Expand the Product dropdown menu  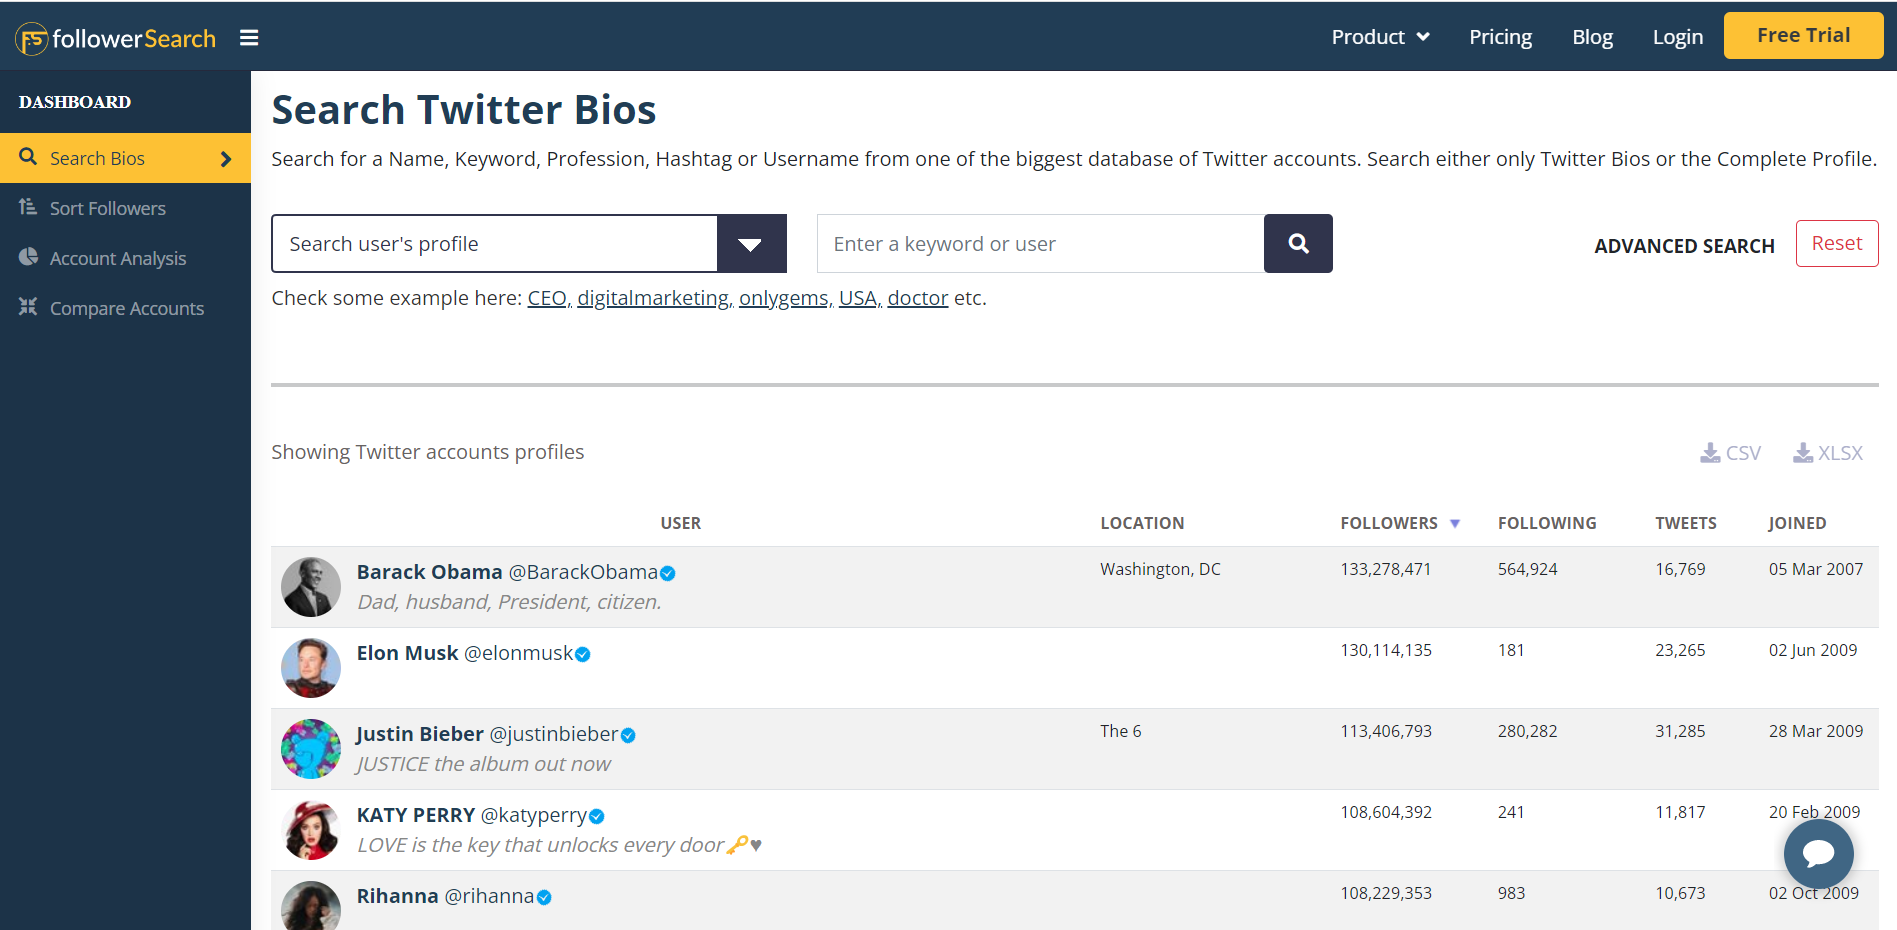(x=1380, y=37)
